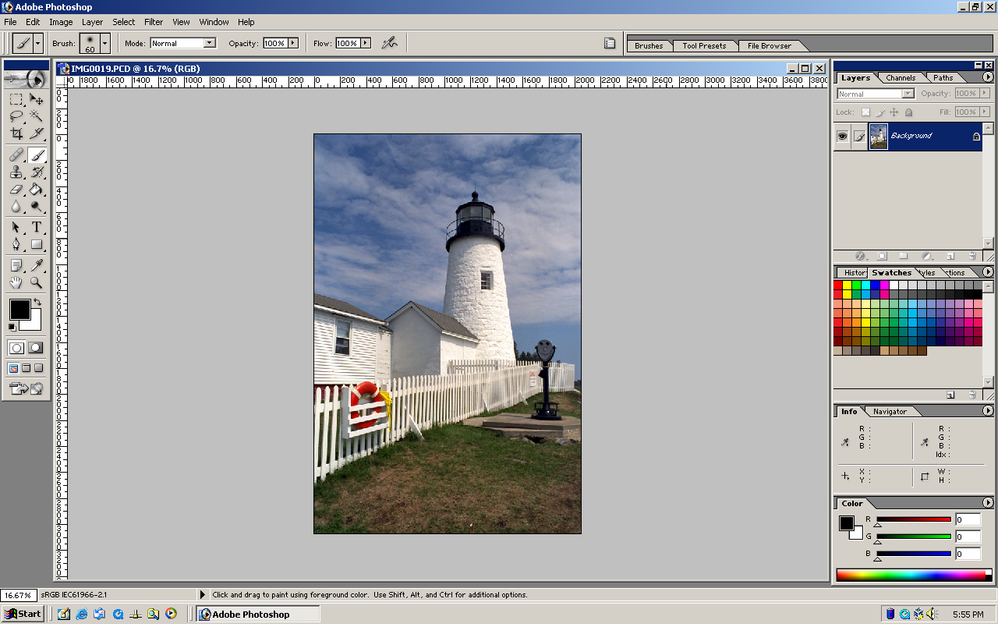Select the Magic Wand tool
998x624 pixels.
[x=36, y=116]
